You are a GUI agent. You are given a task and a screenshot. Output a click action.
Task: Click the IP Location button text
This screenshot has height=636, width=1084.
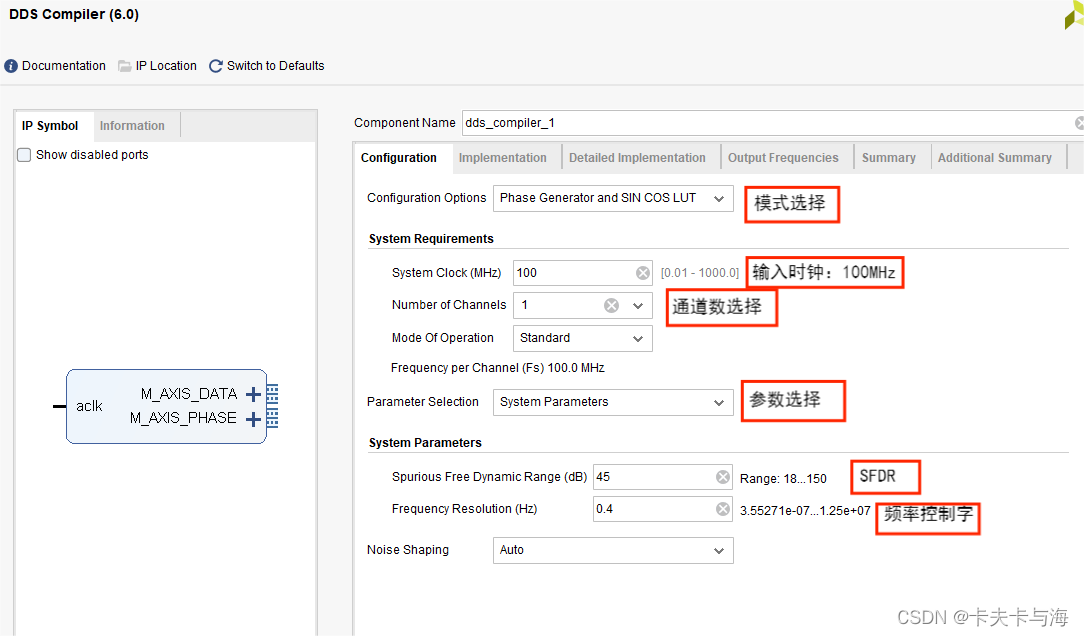166,66
